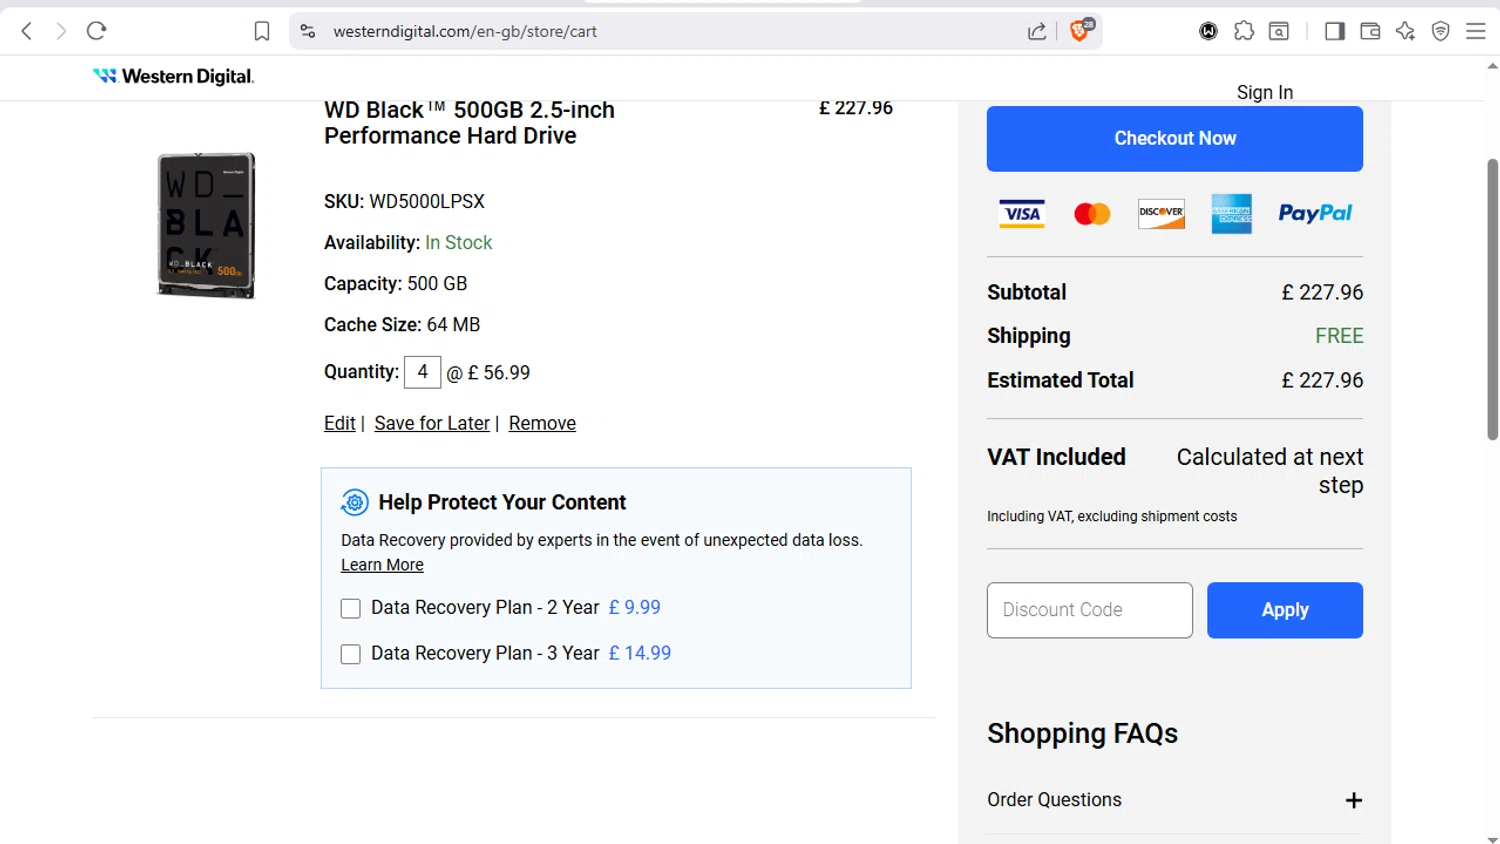Screen dimensions: 1500x844
Task: Click the Capacity 500 GB text
Action: click(395, 283)
